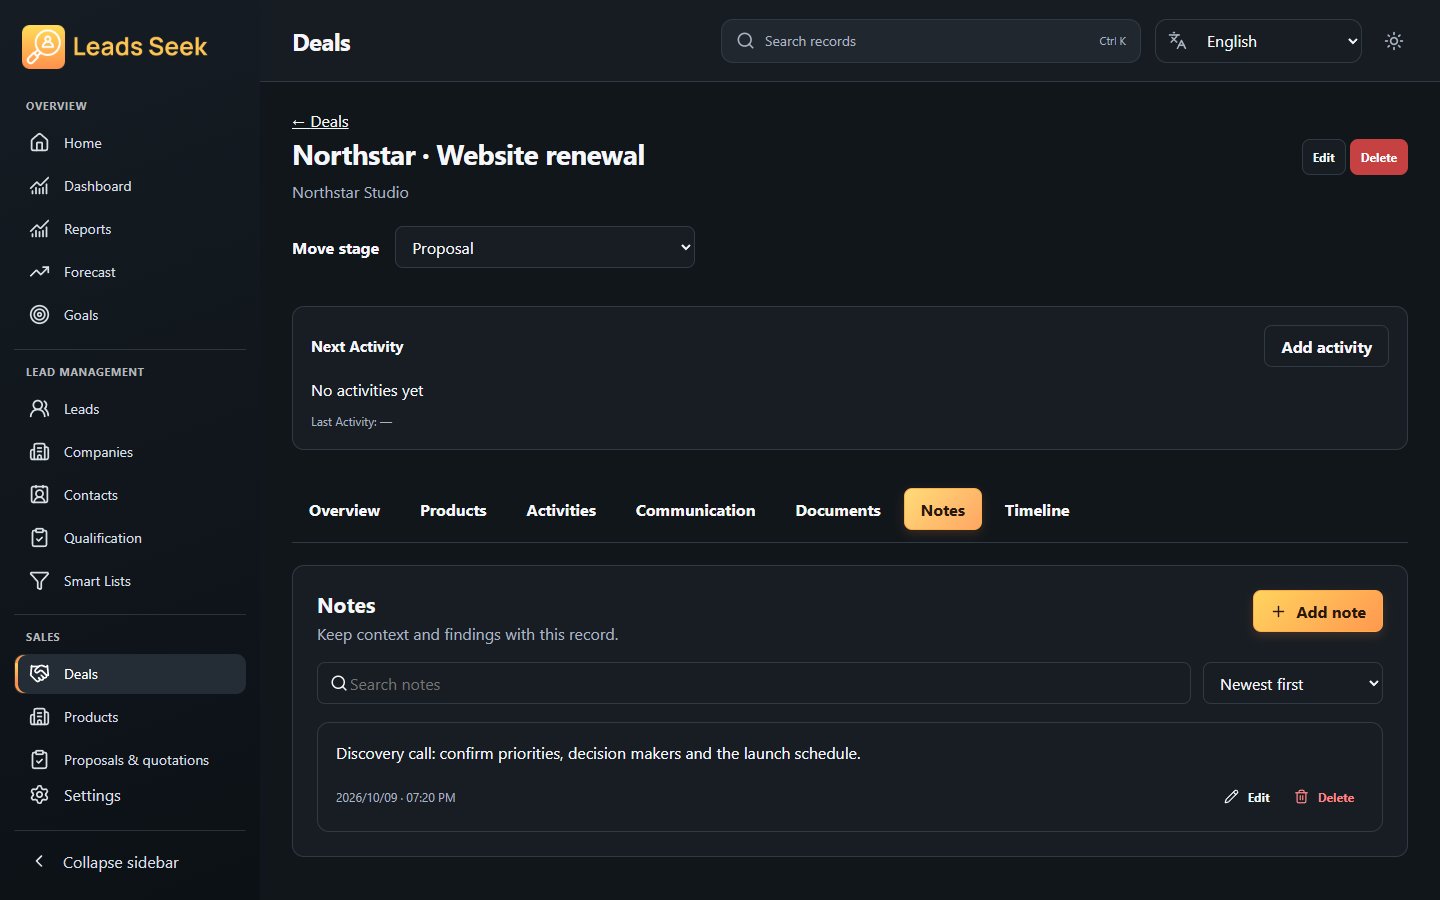
Task: Open Home via its house icon
Action: tap(39, 143)
